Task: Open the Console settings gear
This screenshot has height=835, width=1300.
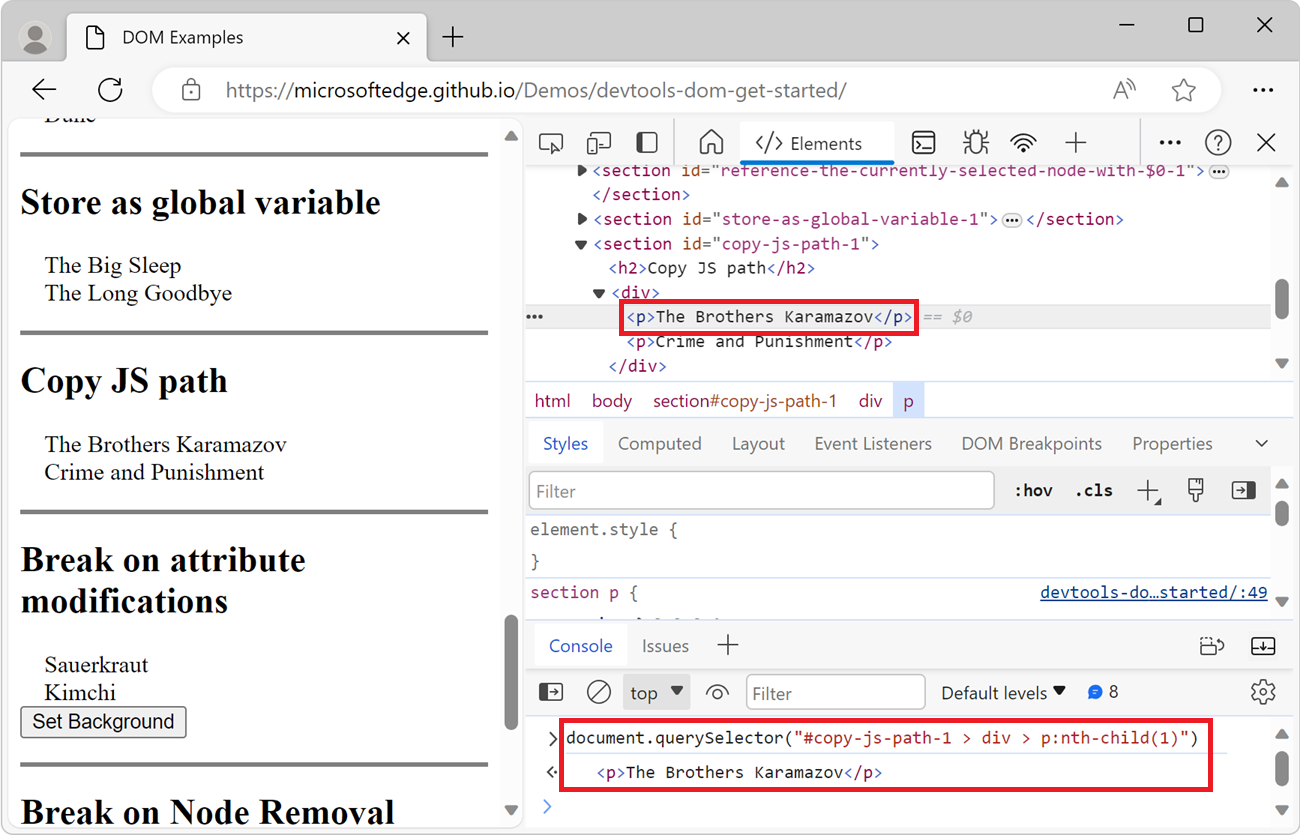Action: 1262,691
